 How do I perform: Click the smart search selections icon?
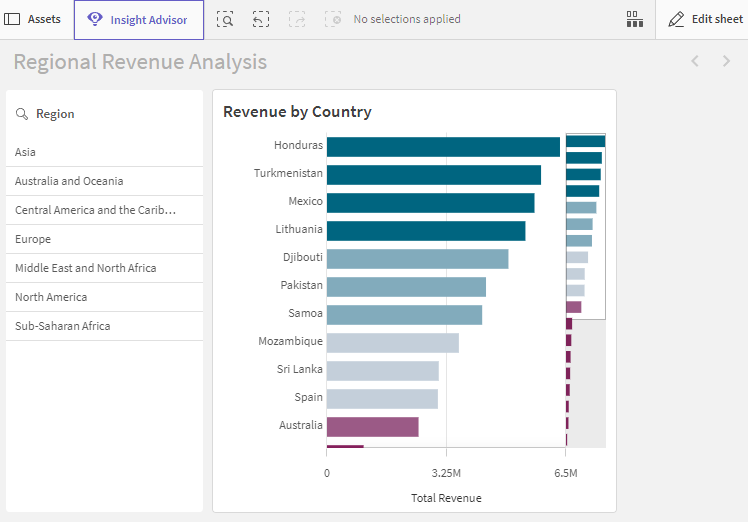tap(225, 20)
